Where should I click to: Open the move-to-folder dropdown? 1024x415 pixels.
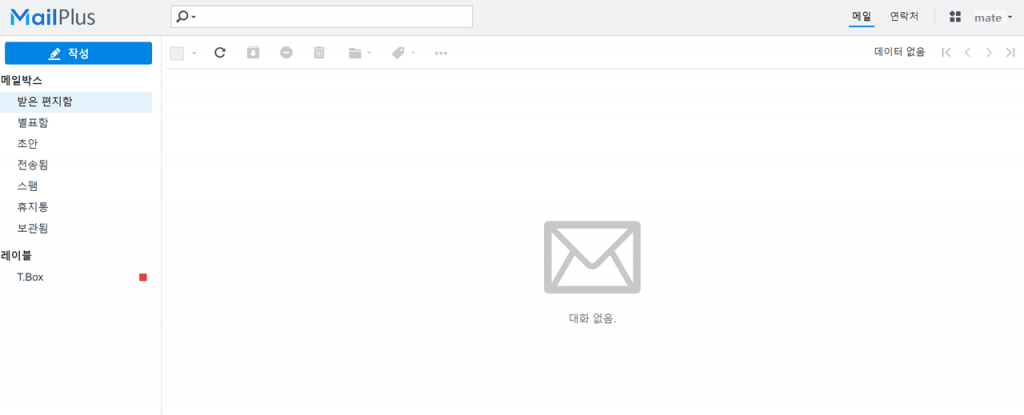pyautogui.click(x=360, y=53)
